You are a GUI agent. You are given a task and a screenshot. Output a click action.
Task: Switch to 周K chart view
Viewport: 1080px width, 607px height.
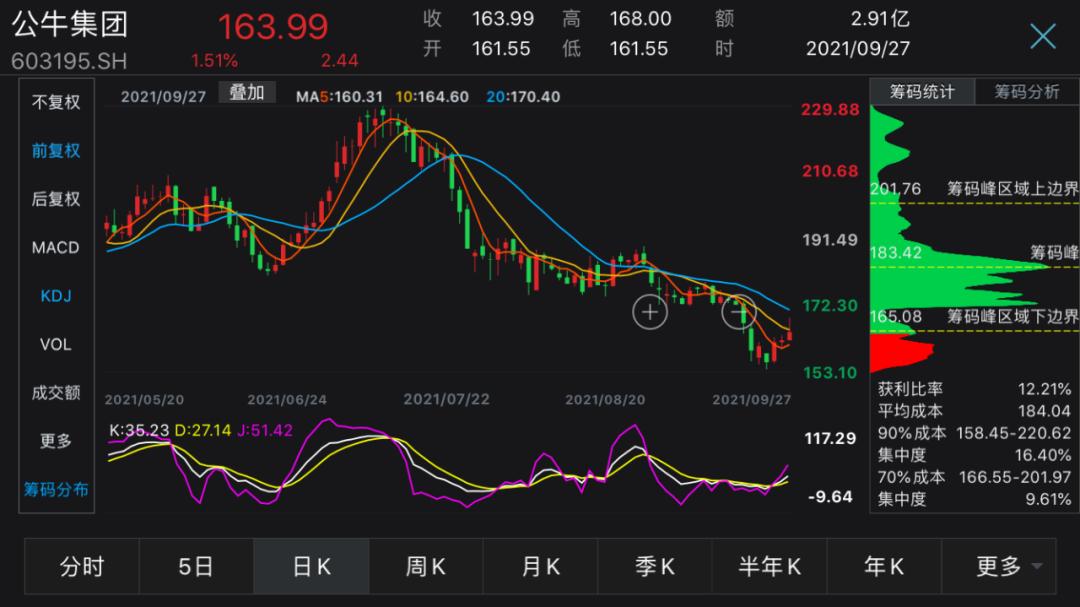click(426, 566)
